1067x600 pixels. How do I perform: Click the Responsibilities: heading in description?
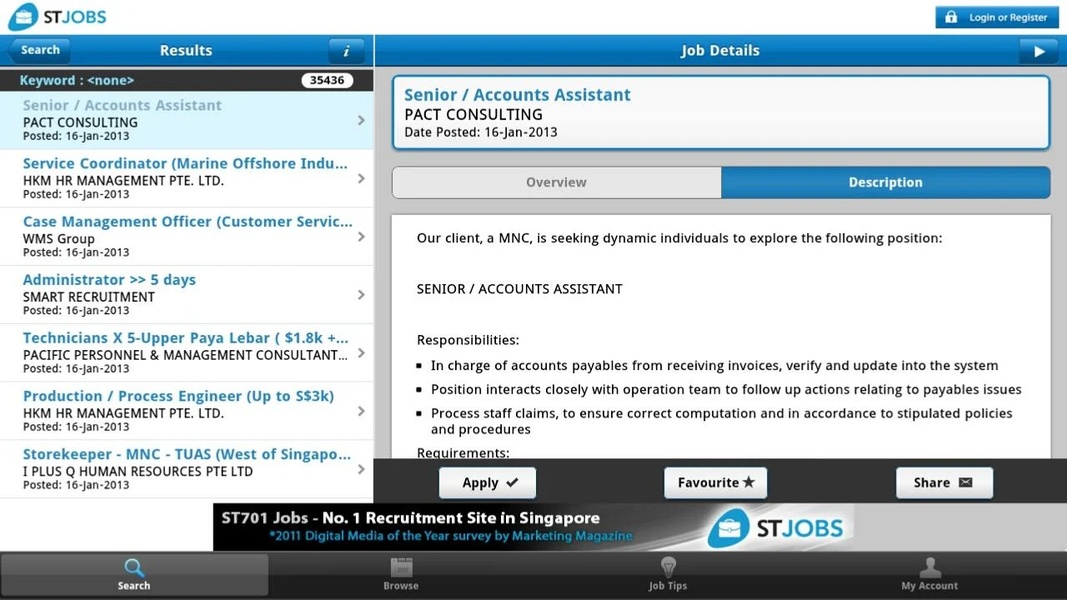click(467, 340)
